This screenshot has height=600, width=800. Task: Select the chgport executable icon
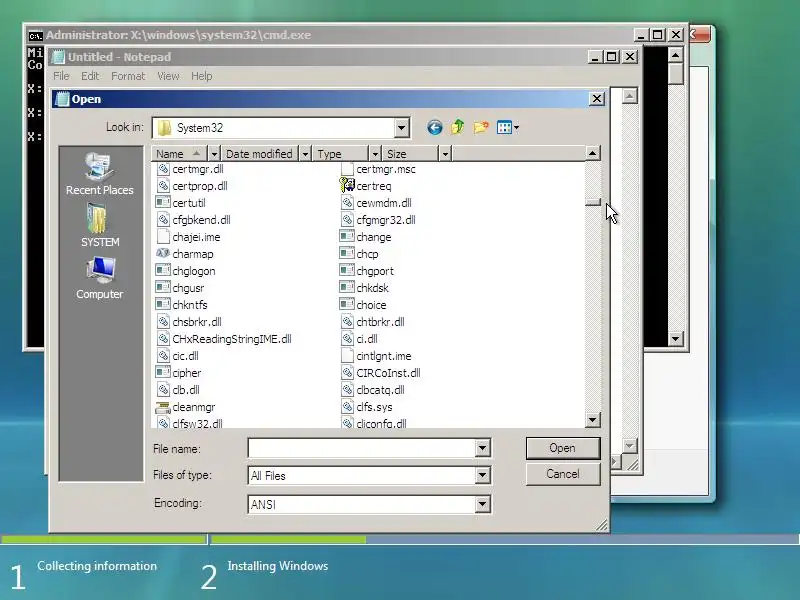[x=347, y=270]
